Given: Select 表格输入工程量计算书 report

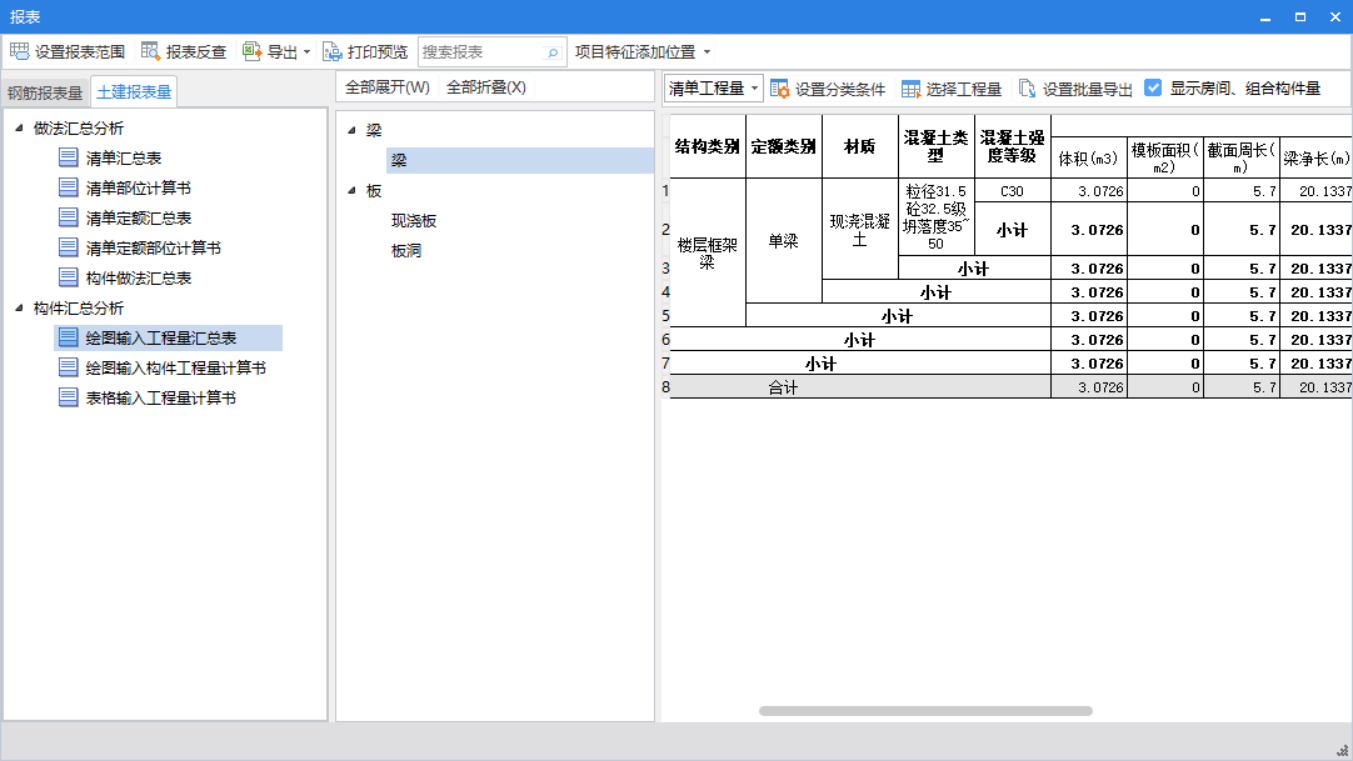Looking at the screenshot, I should point(161,398).
